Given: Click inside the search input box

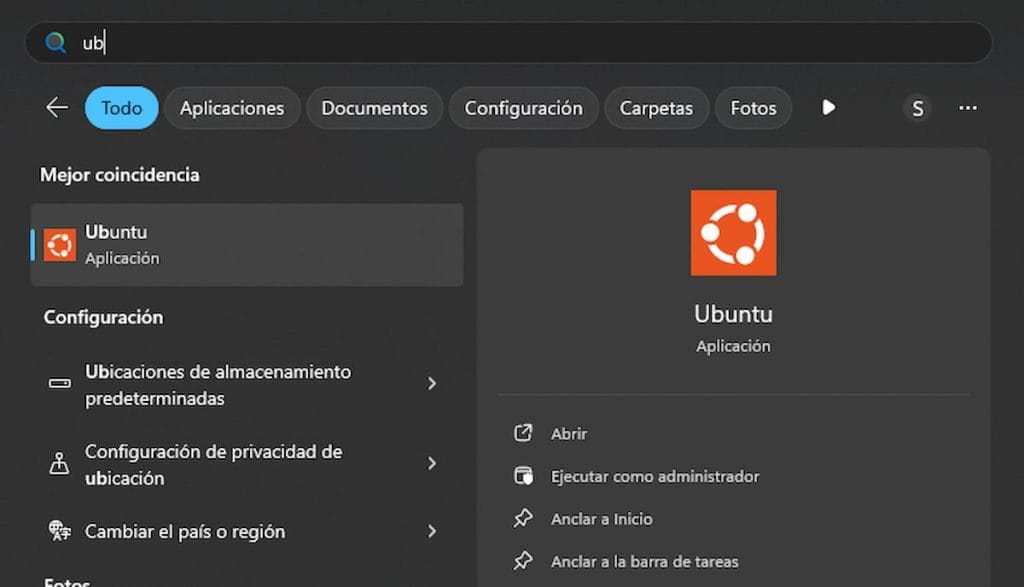Looking at the screenshot, I should tap(400, 43).
